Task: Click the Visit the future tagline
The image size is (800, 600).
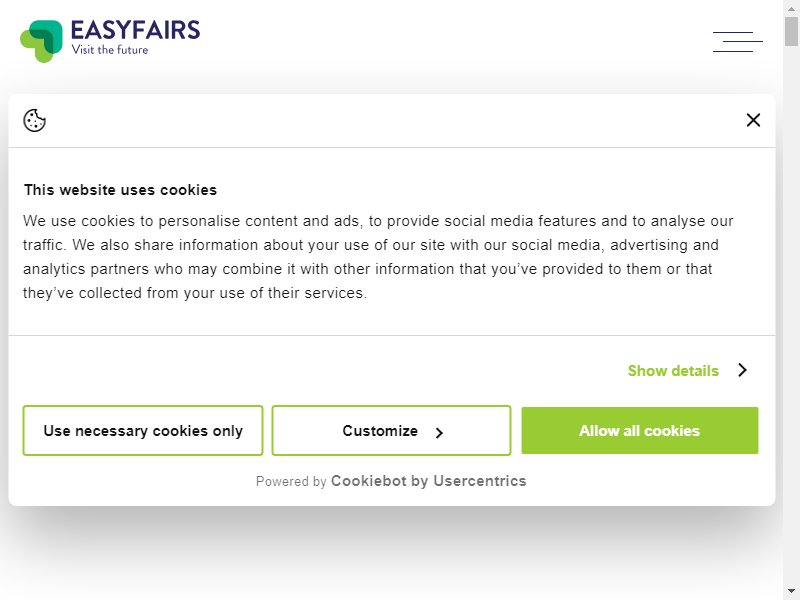Action: click(110, 49)
